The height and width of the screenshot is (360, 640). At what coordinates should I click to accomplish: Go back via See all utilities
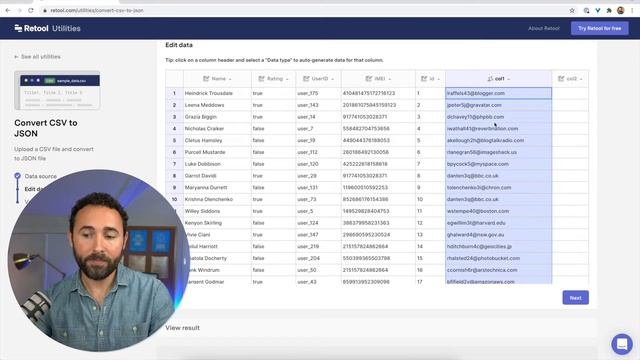pos(37,57)
